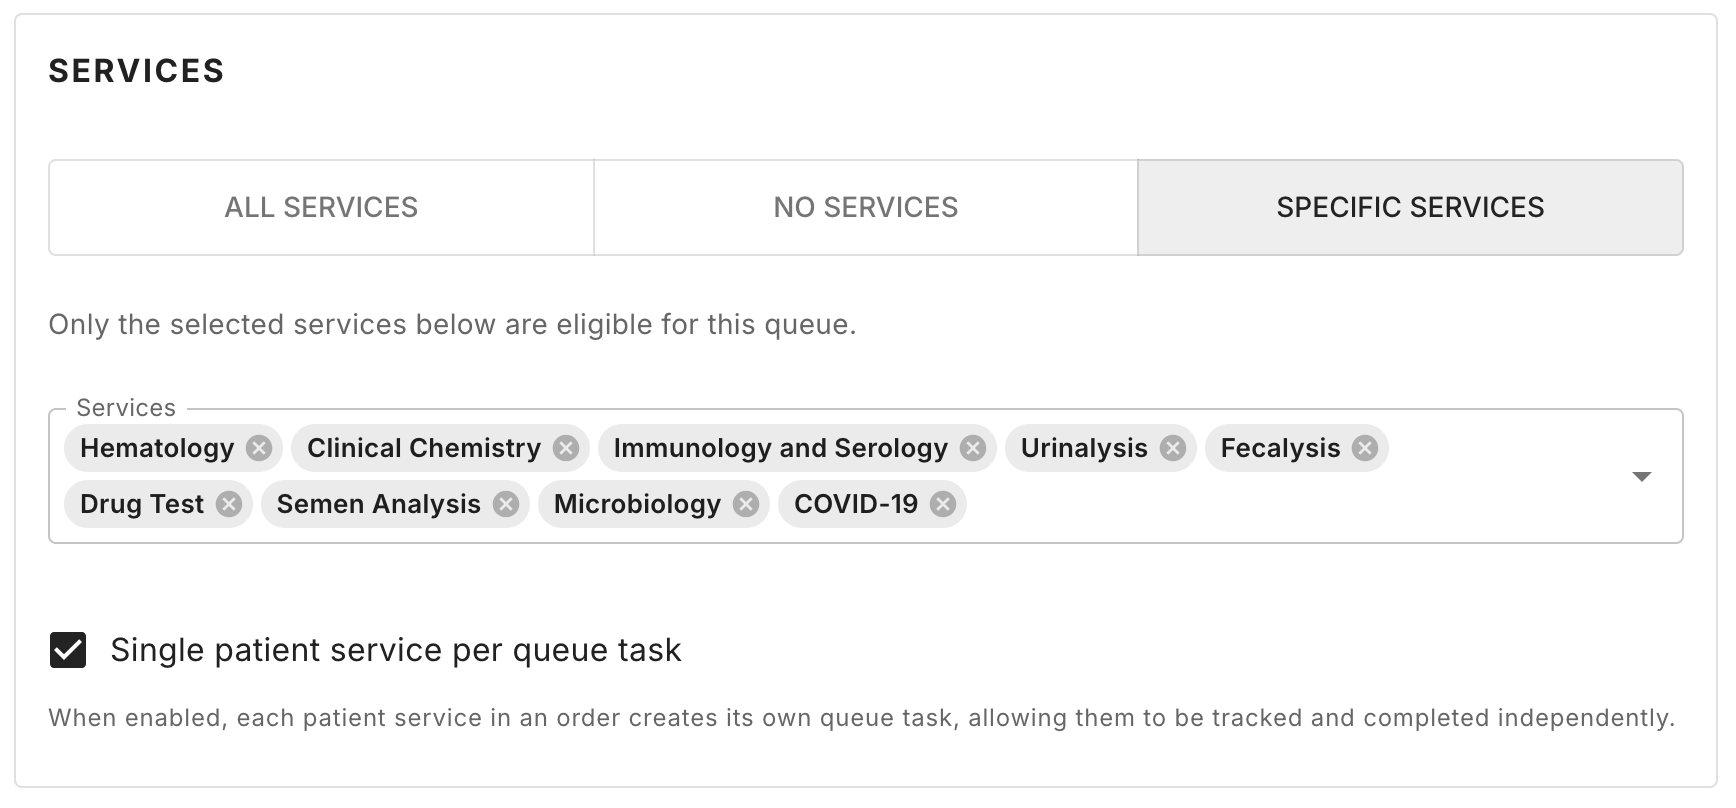Remove the Clinical Chemistry chip
This screenshot has height=808, width=1736.
[x=566, y=448]
